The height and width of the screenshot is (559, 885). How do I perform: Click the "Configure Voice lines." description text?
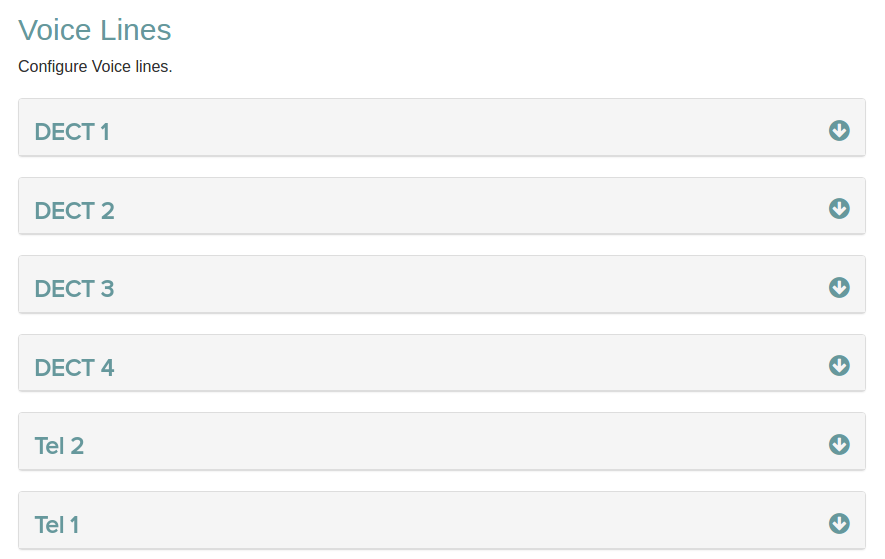pyautogui.click(x=95, y=68)
